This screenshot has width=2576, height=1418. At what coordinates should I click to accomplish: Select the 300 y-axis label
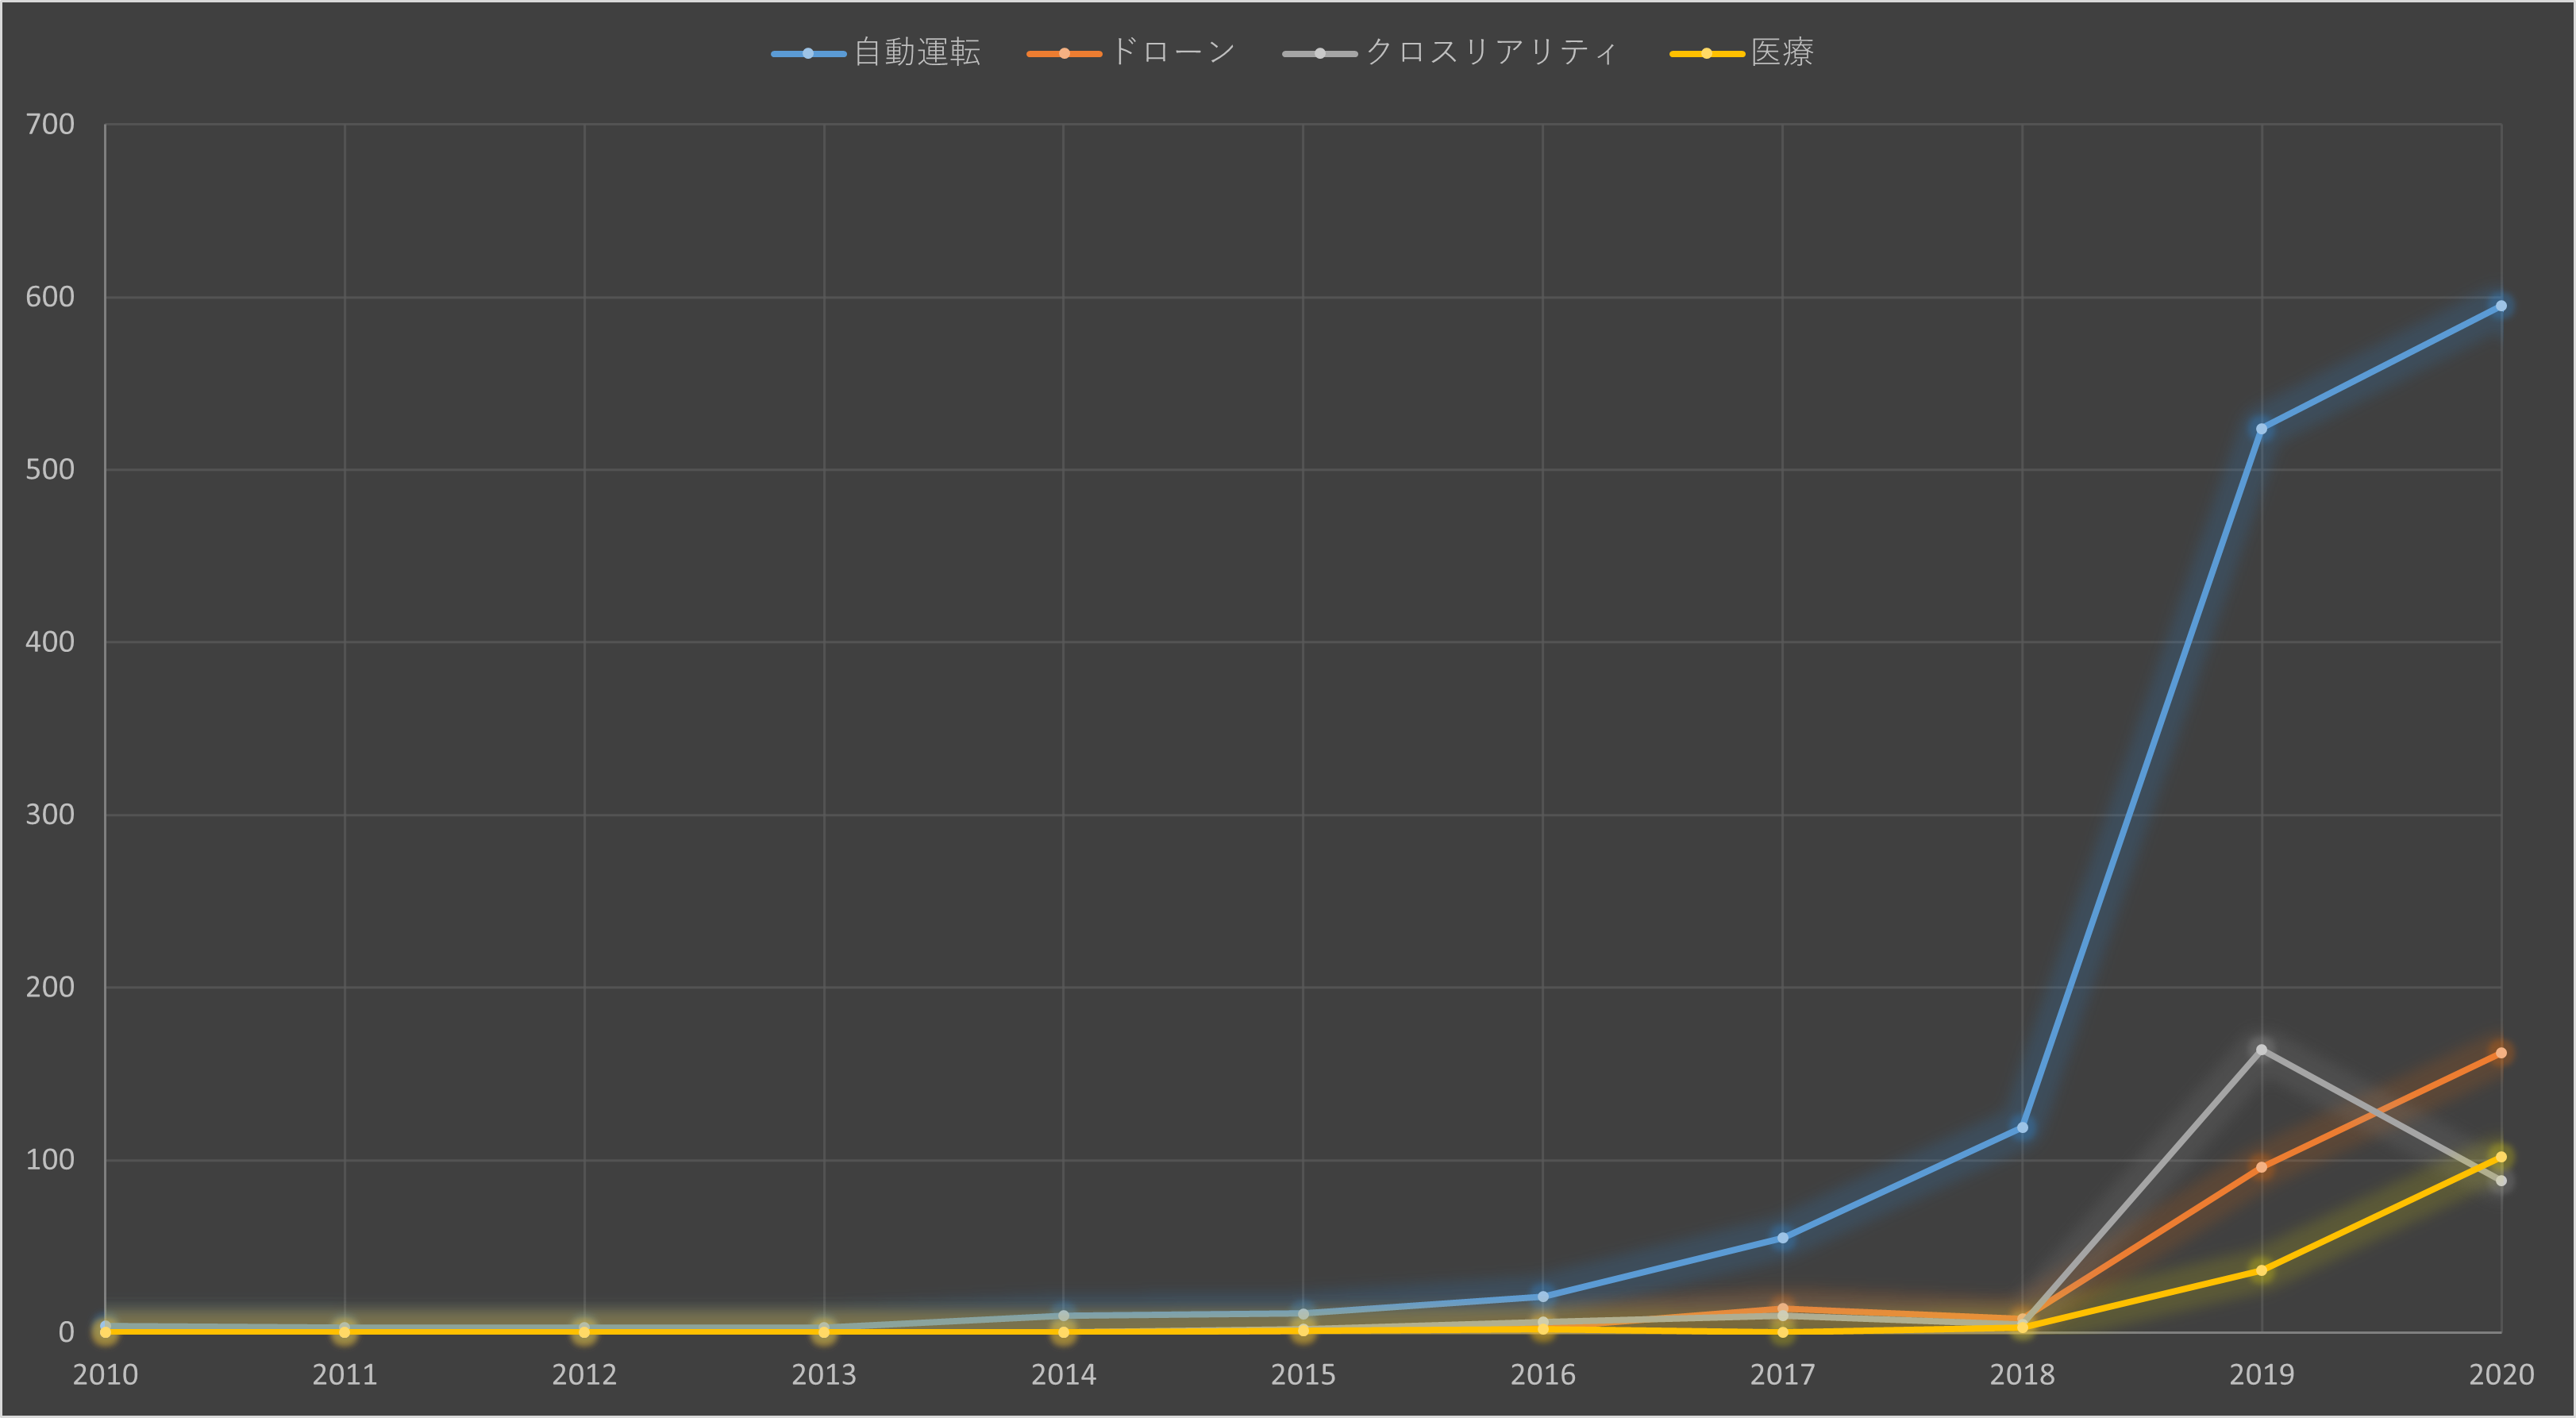(x=50, y=815)
